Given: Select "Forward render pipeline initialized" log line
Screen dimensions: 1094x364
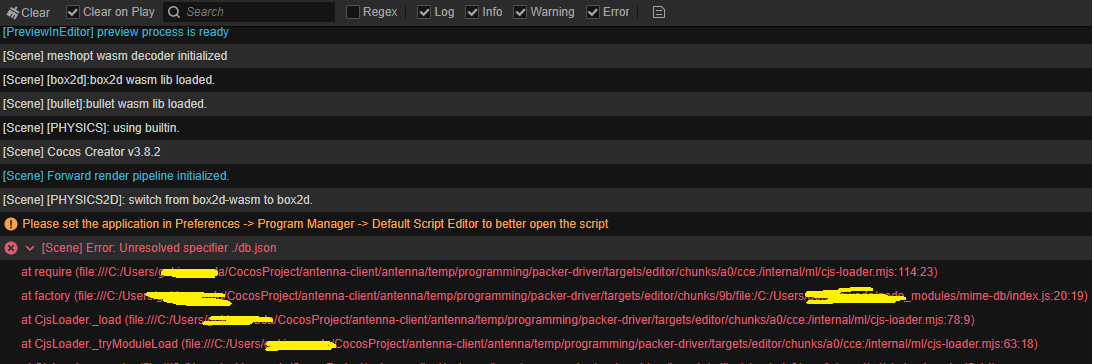Looking at the screenshot, I should point(547,176).
